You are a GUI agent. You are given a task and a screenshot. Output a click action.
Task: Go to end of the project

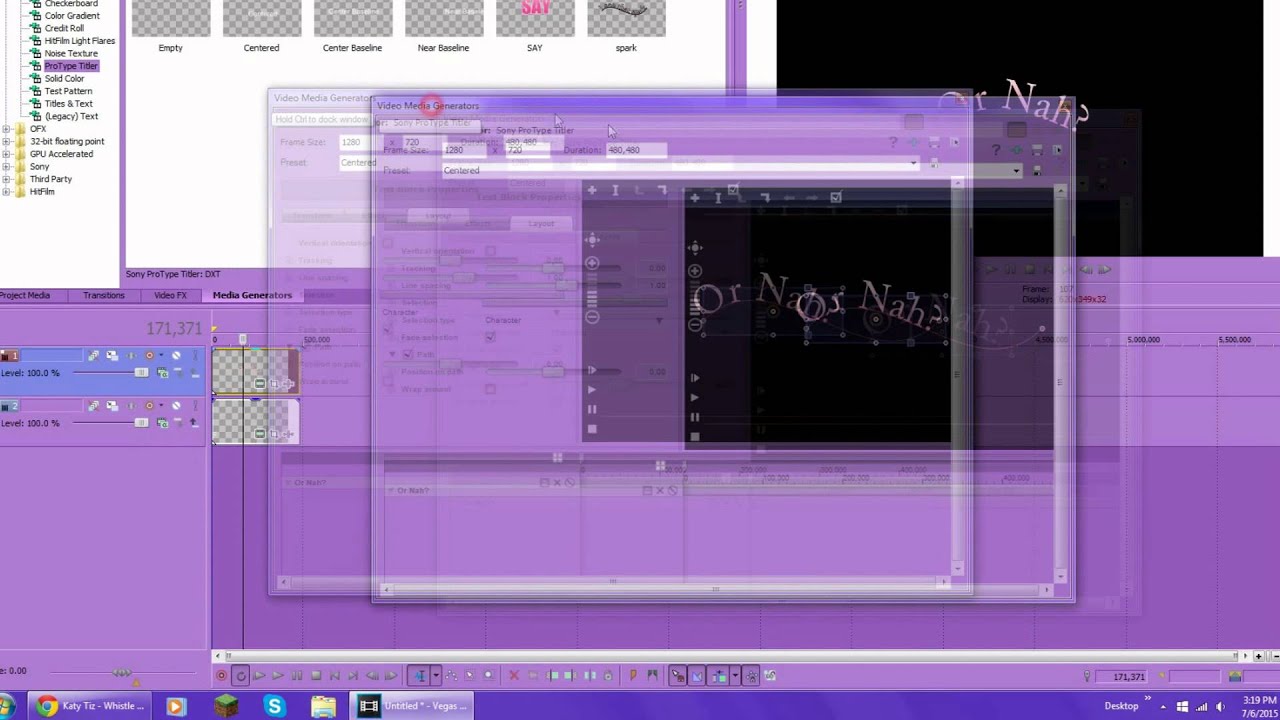[353, 676]
